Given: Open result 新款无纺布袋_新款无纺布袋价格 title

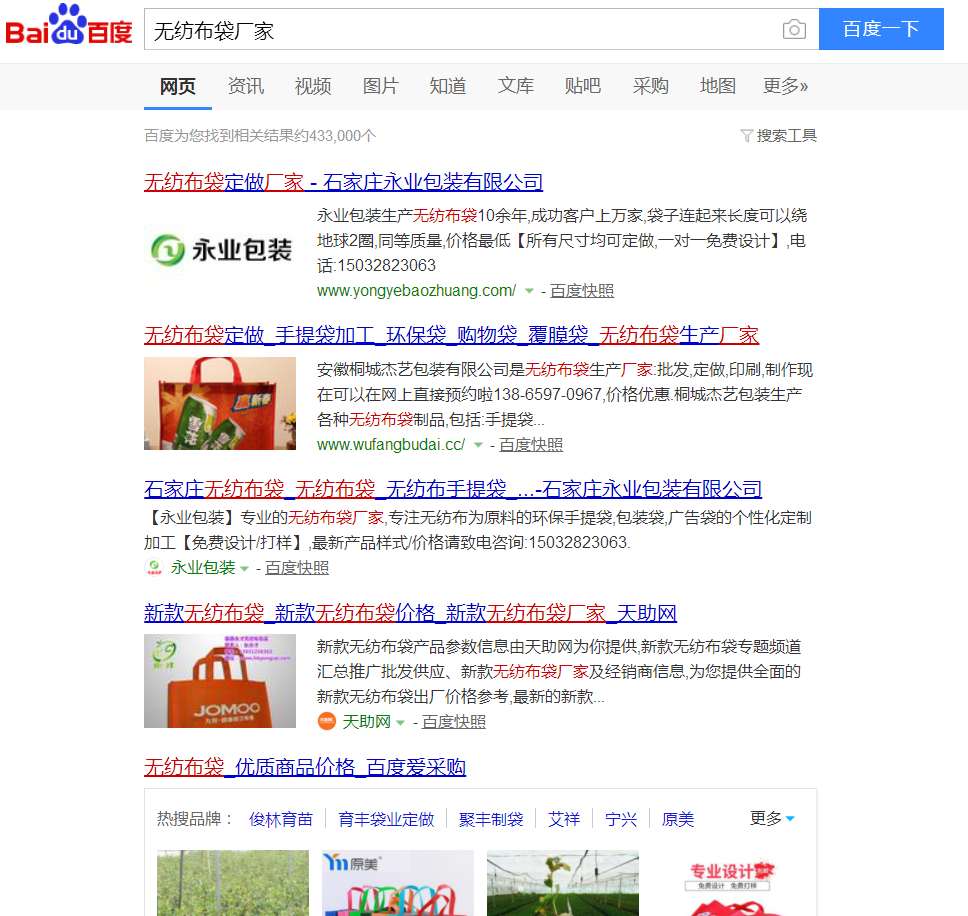Looking at the screenshot, I should 411,613.
